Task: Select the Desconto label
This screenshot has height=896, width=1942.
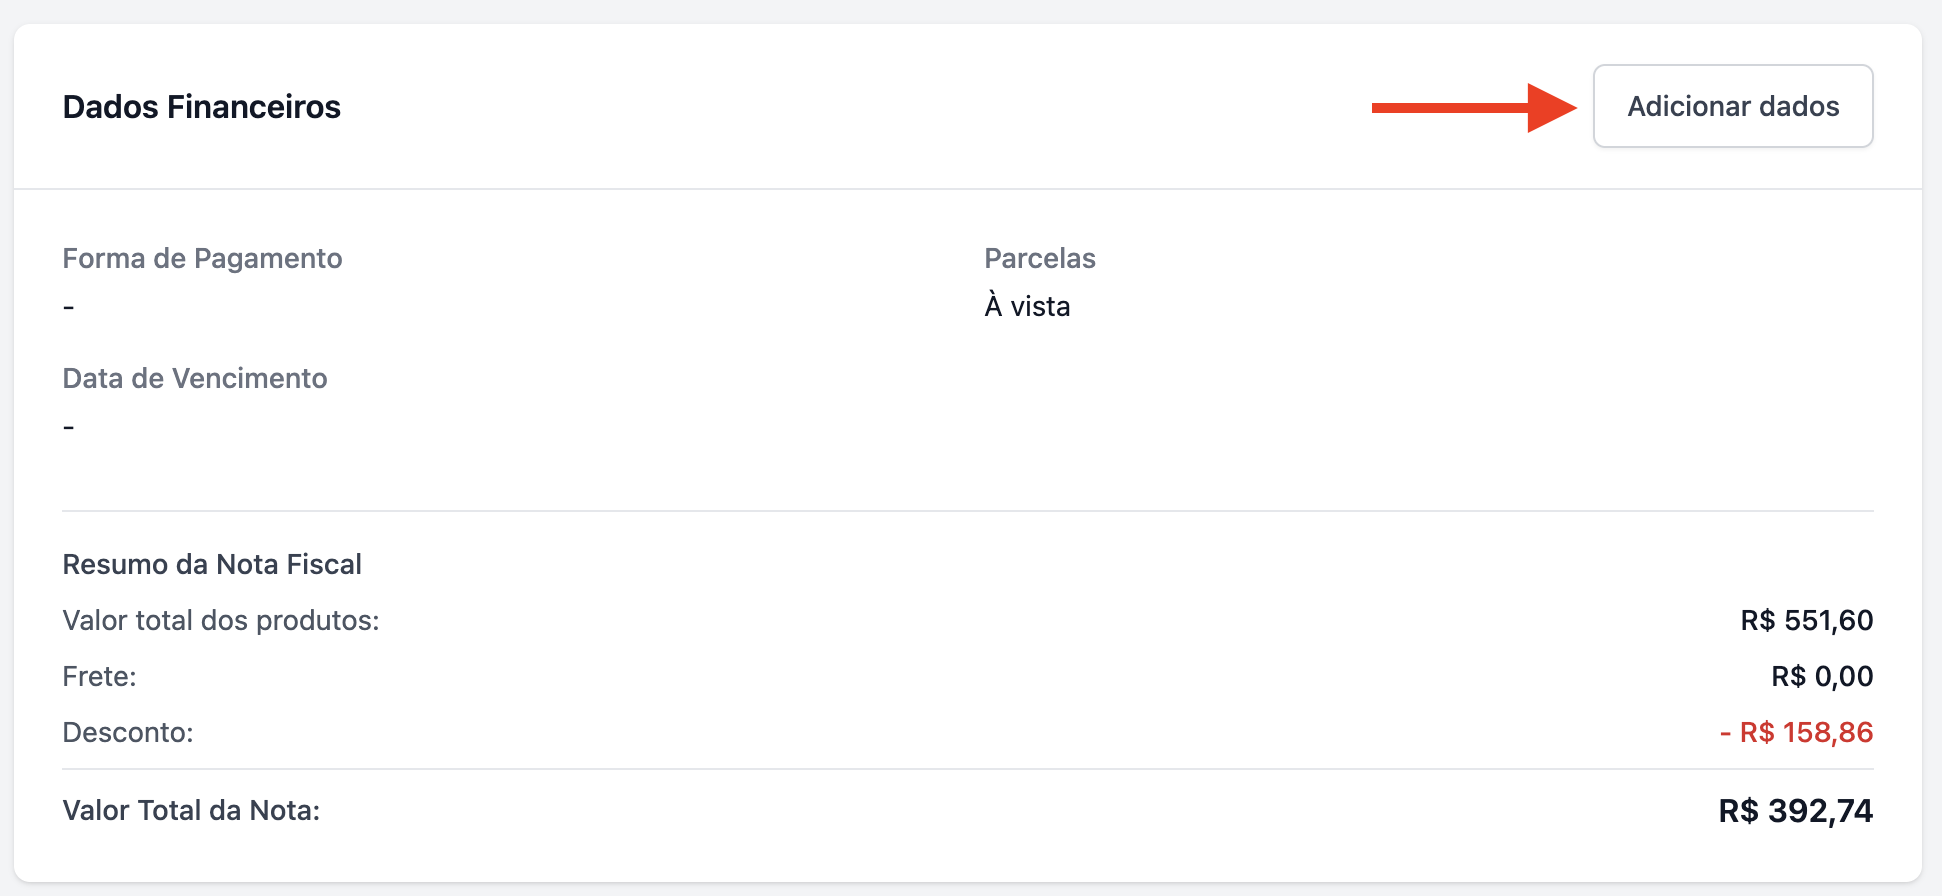Action: [128, 732]
